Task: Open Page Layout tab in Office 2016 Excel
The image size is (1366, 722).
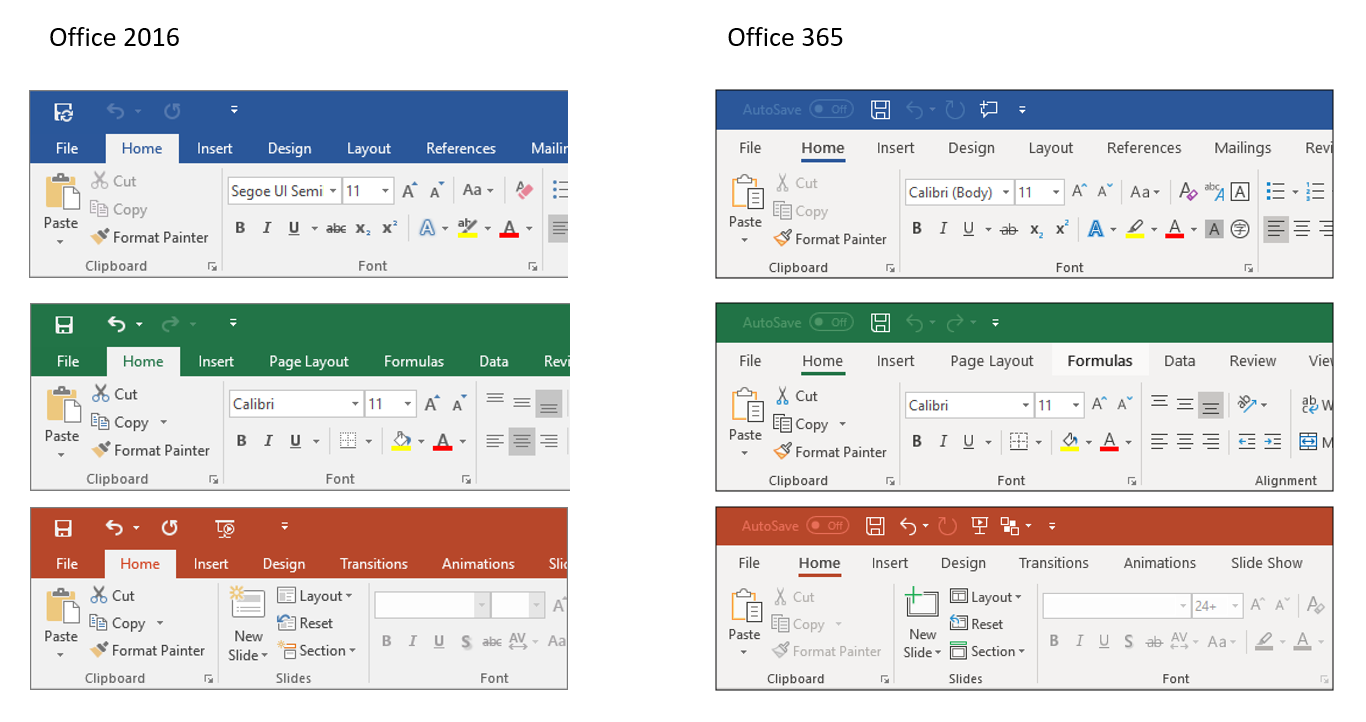Action: click(x=309, y=362)
